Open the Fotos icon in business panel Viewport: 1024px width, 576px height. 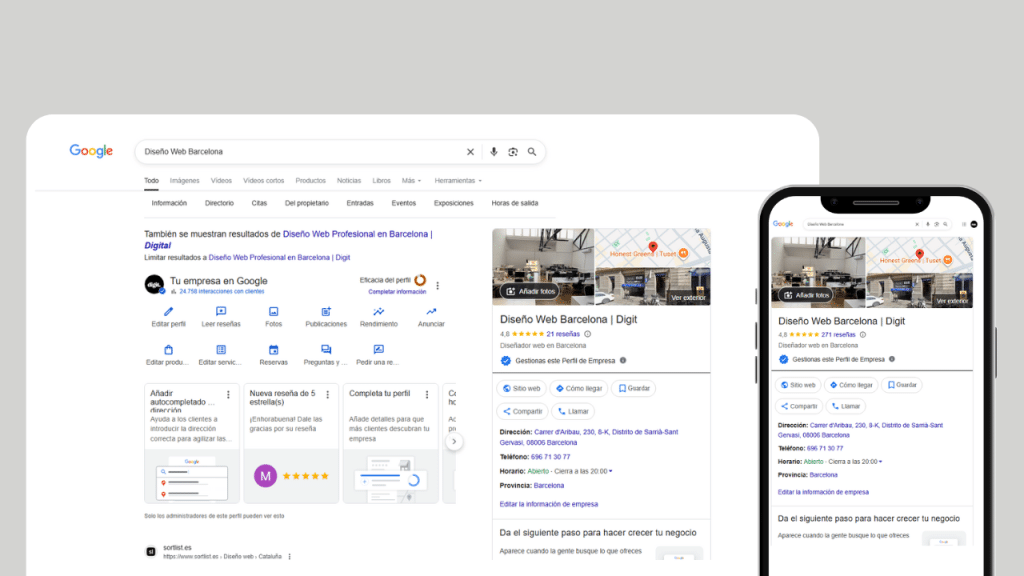[273, 312]
